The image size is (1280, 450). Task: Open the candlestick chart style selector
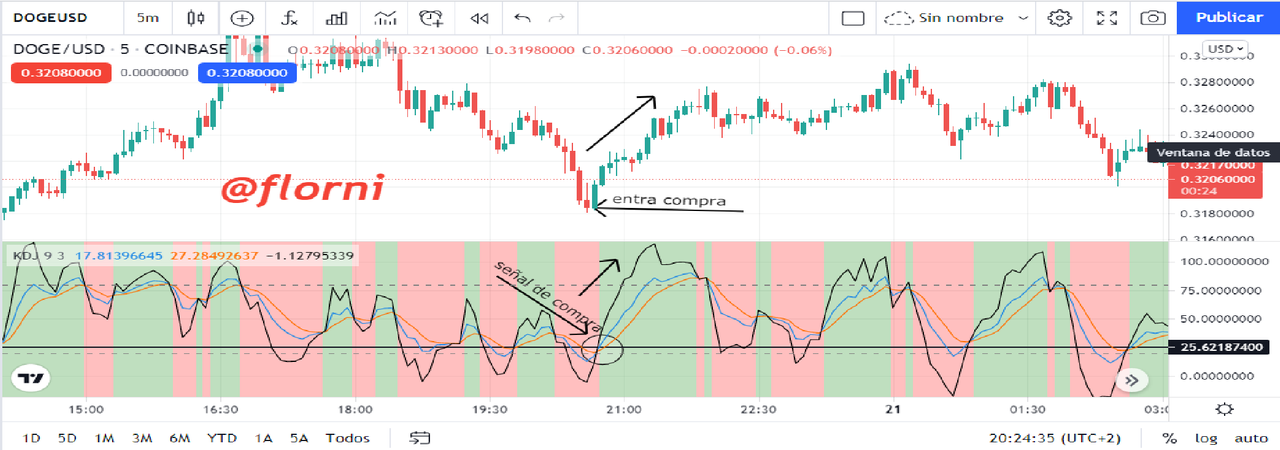[196, 18]
